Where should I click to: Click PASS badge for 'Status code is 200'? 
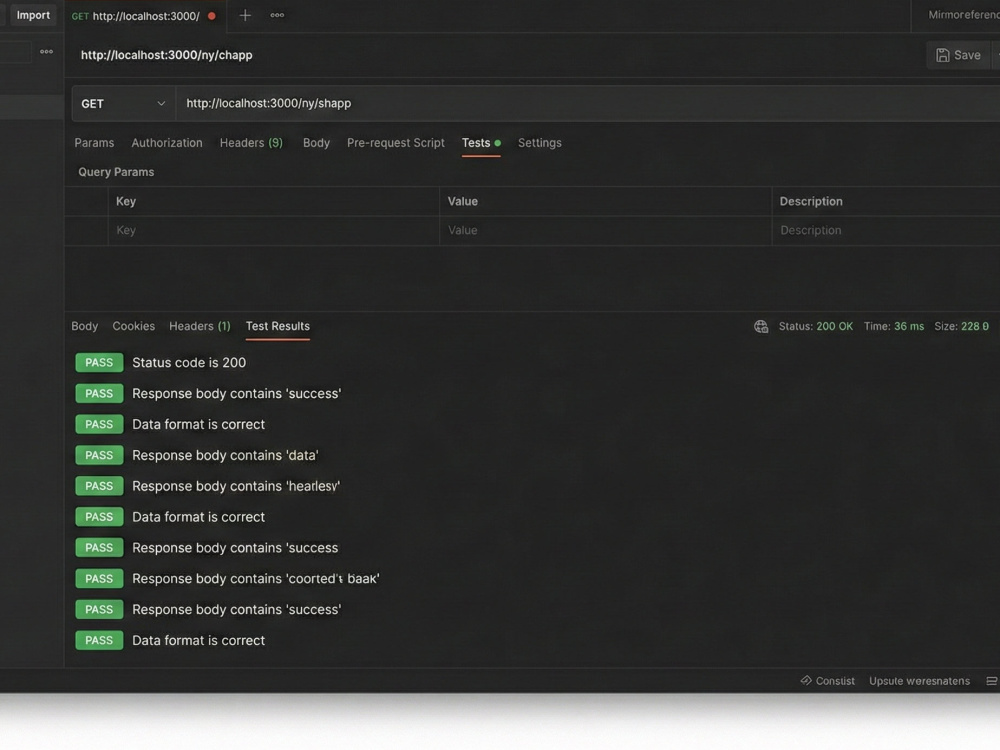[x=99, y=362]
